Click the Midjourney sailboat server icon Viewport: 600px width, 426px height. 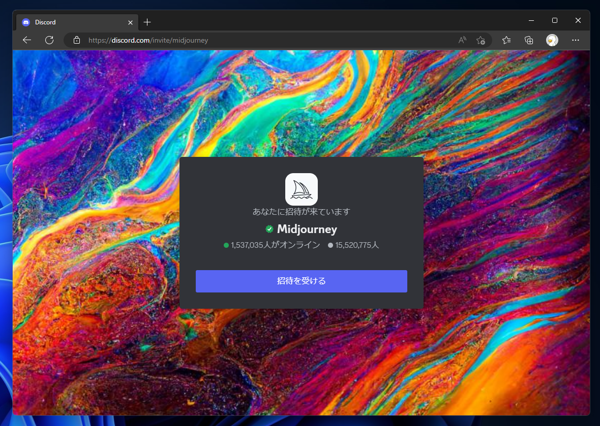(x=301, y=189)
